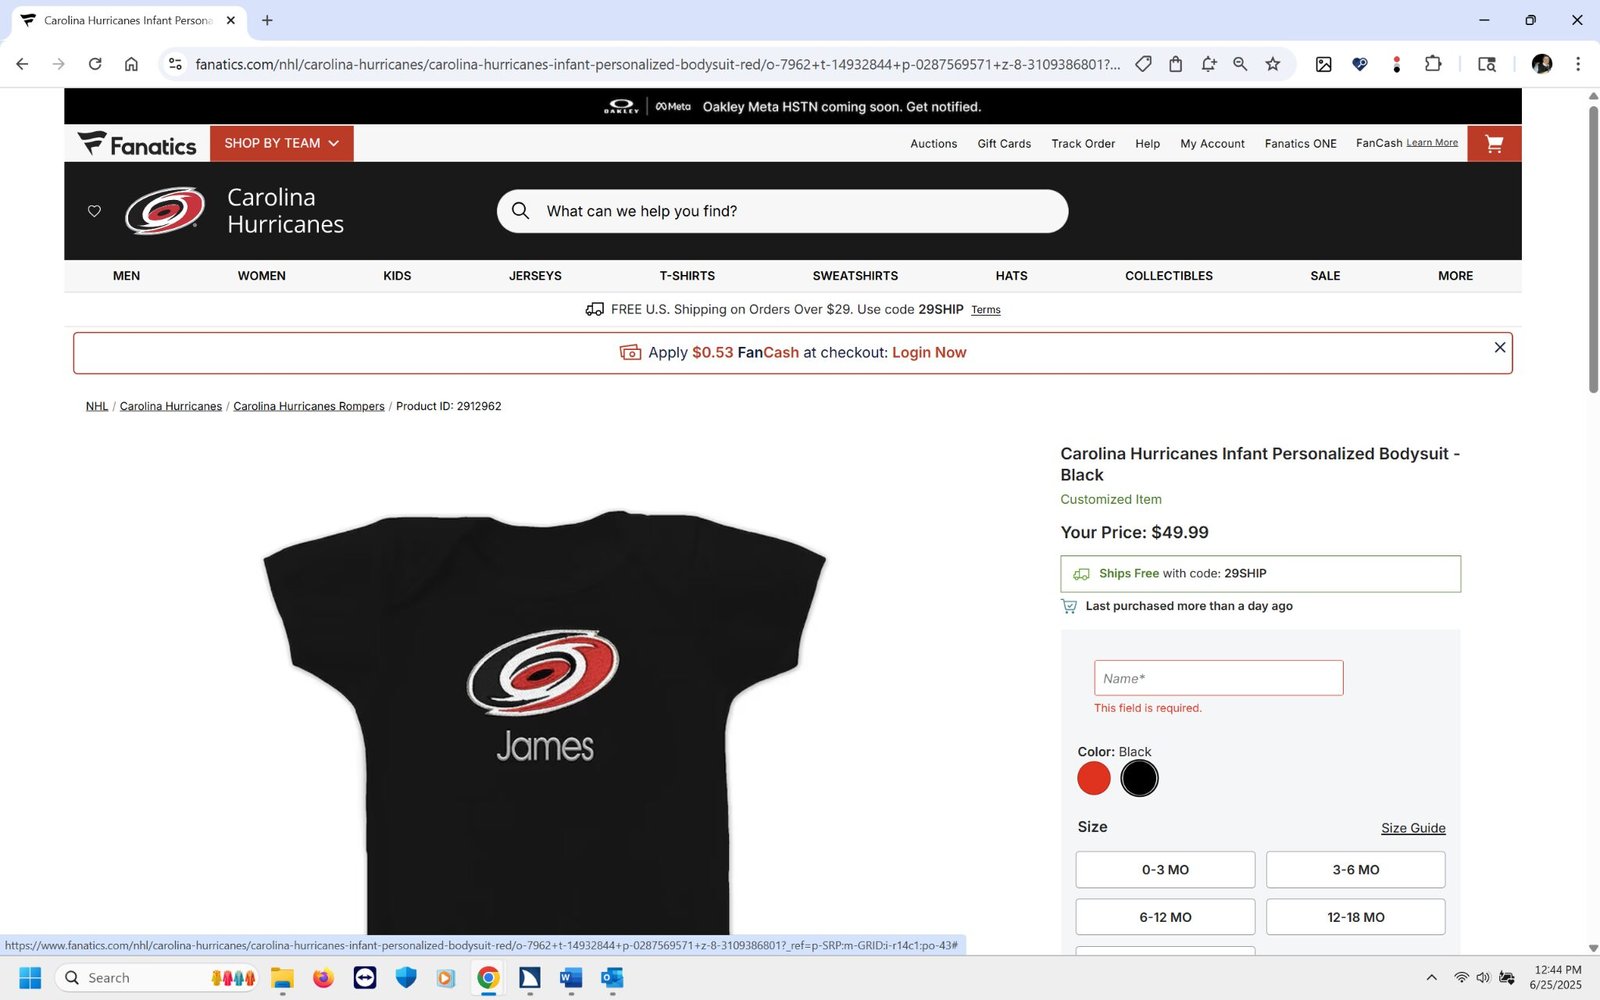Open the shipping Terms link
Viewport: 1600px width, 1000px height.
pyautogui.click(x=986, y=310)
